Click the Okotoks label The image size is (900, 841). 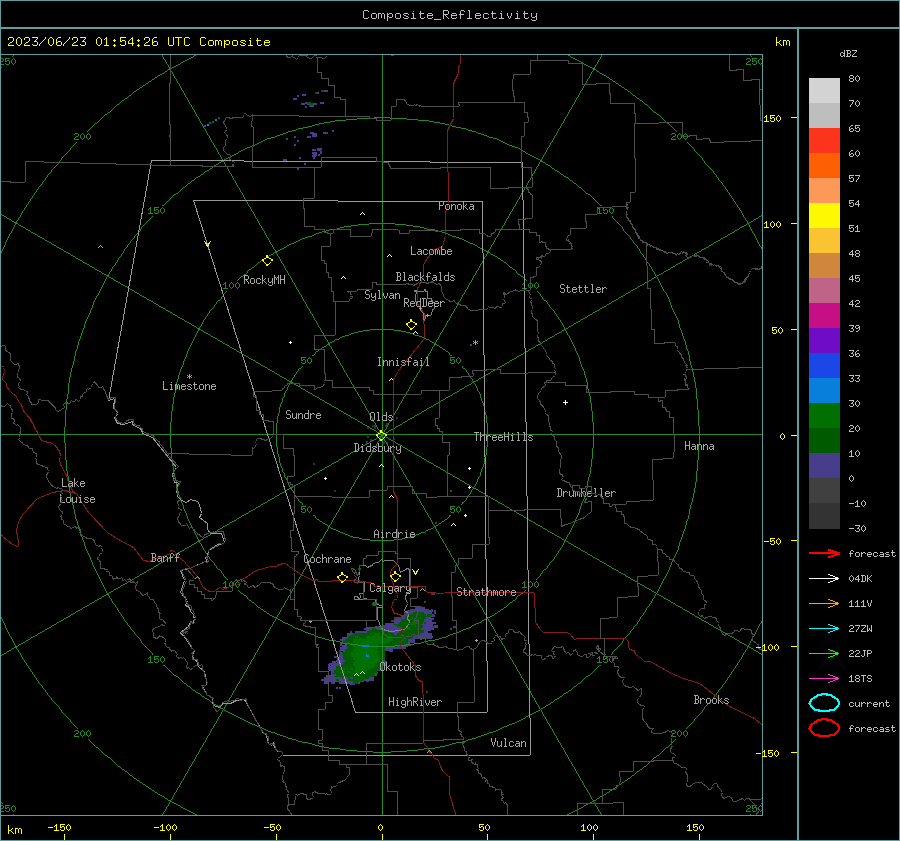pyautogui.click(x=400, y=667)
